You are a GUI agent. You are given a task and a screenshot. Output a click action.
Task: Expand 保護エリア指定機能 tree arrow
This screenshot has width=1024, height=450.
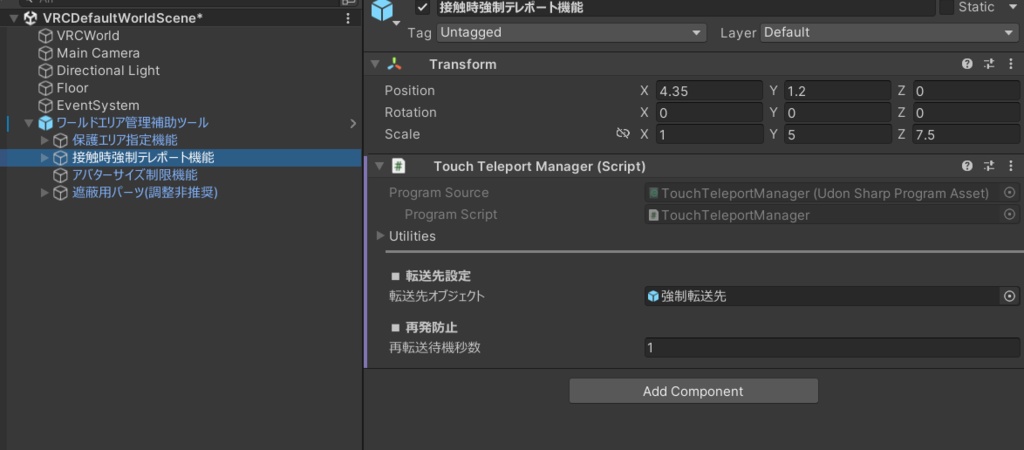[x=44, y=140]
